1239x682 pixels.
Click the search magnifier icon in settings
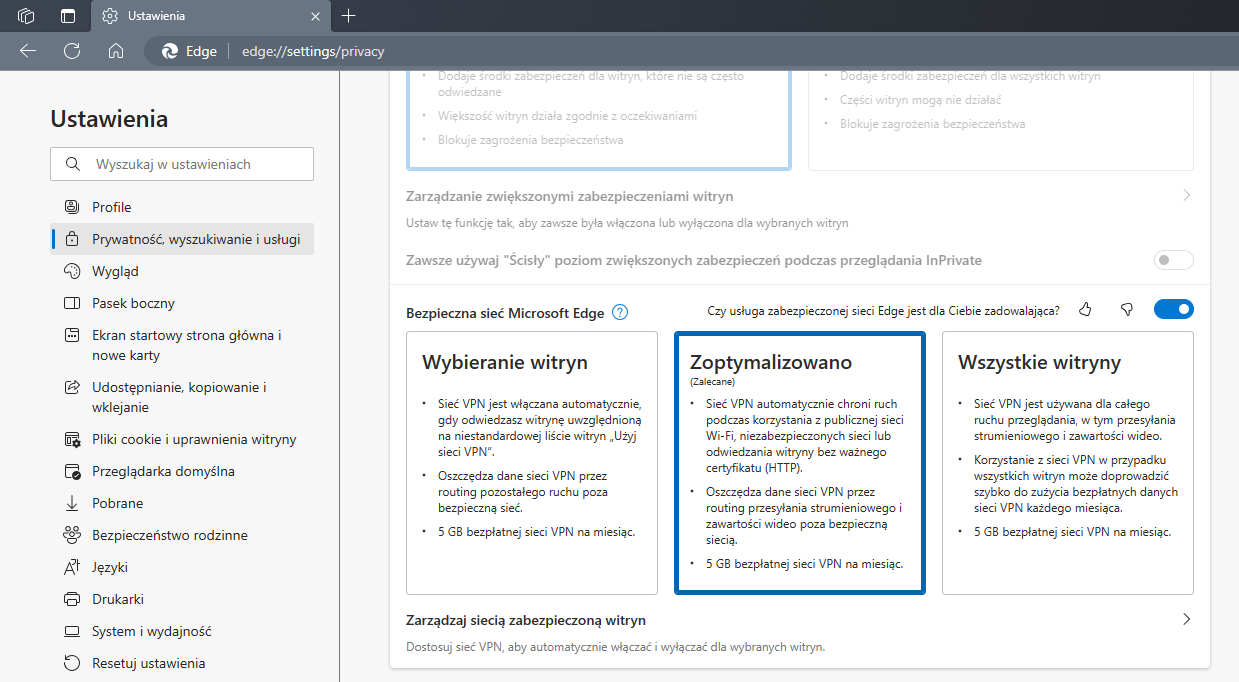(x=72, y=164)
